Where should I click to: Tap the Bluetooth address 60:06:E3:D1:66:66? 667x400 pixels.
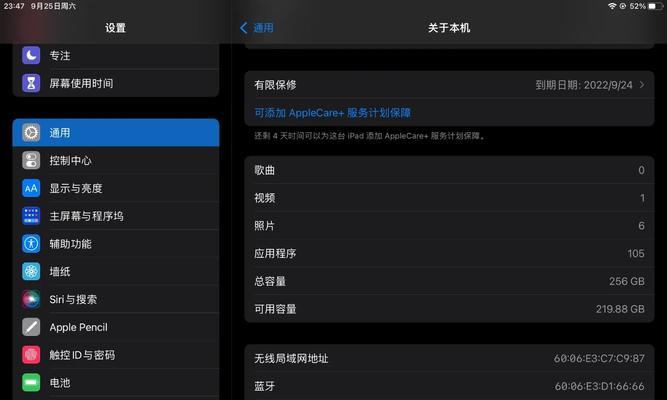(x=599, y=386)
